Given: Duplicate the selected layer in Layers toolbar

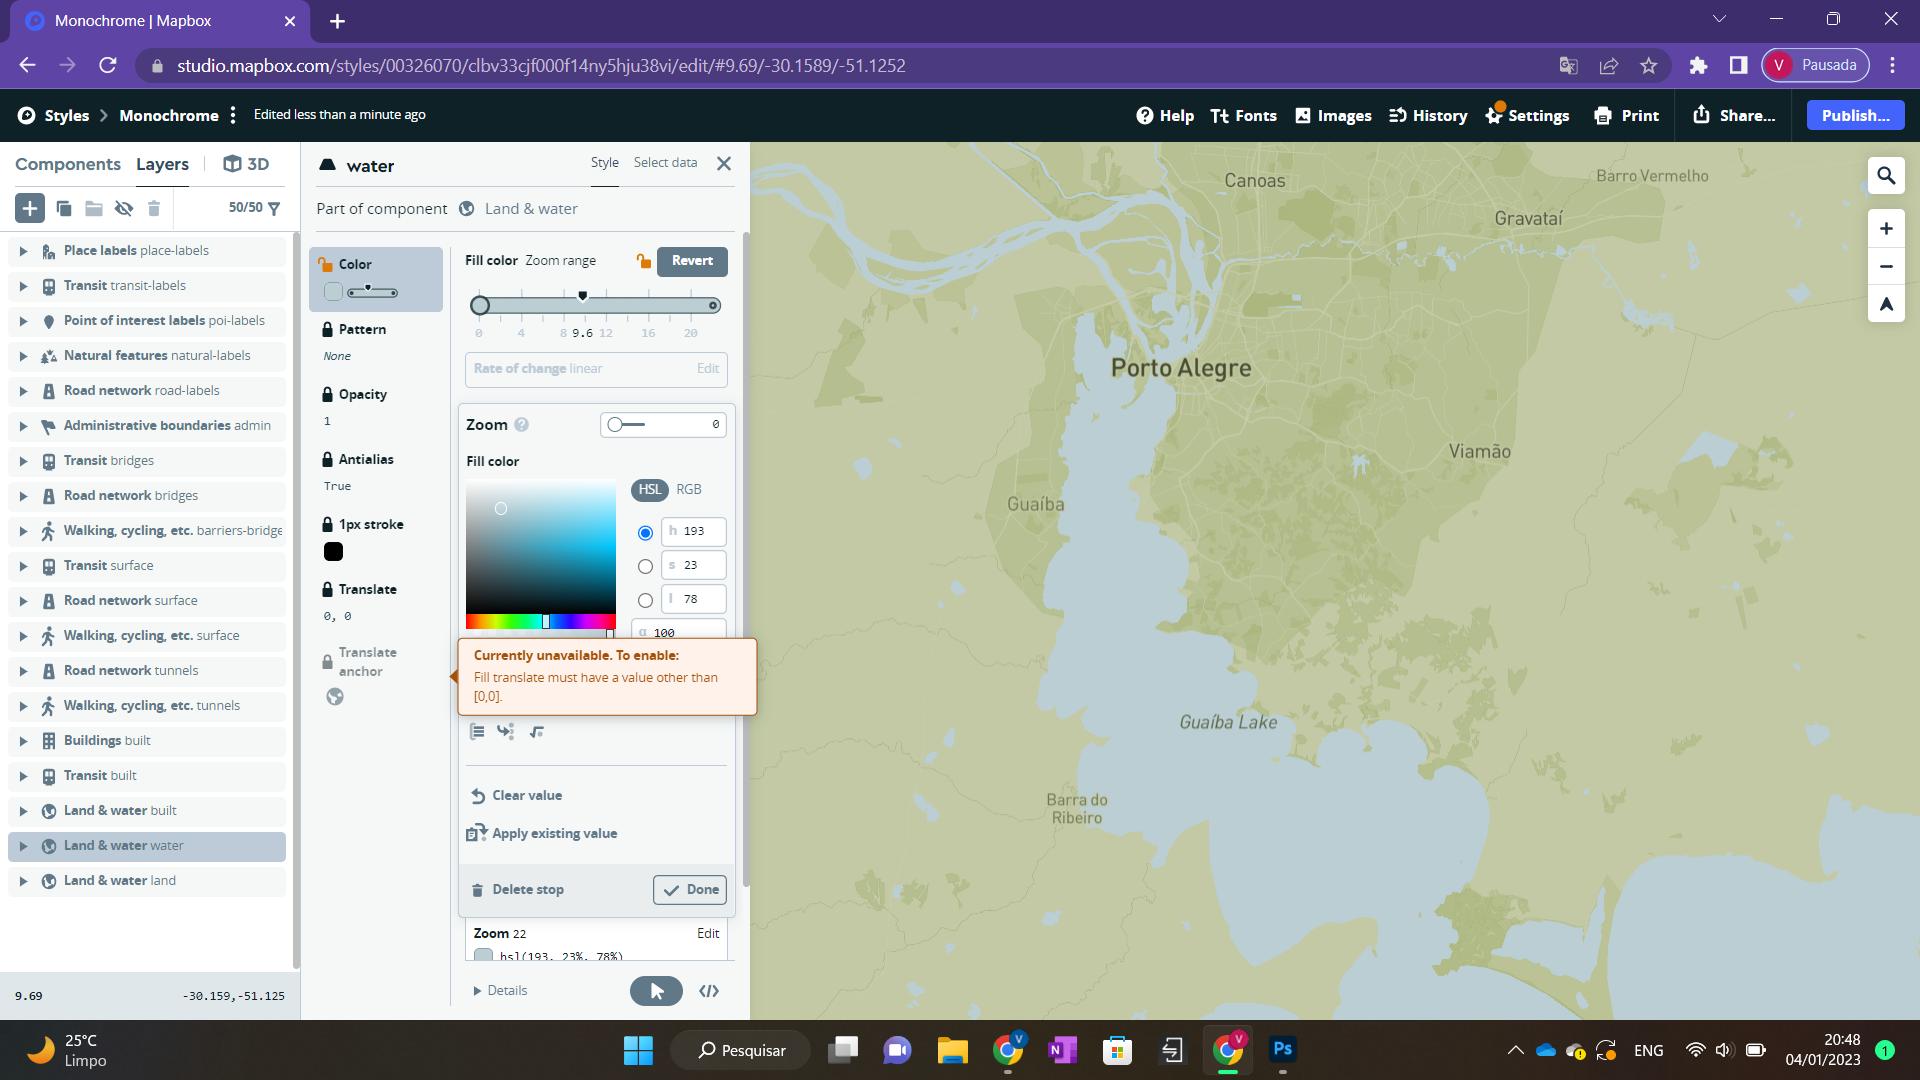Looking at the screenshot, I should pyautogui.click(x=63, y=208).
